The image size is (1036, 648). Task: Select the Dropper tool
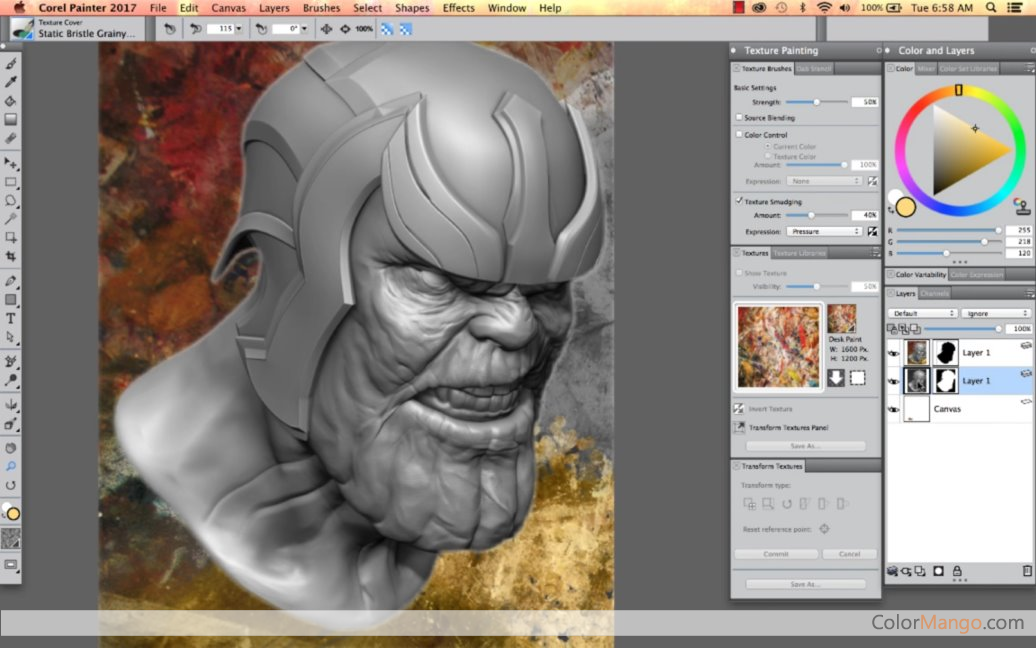click(11, 82)
